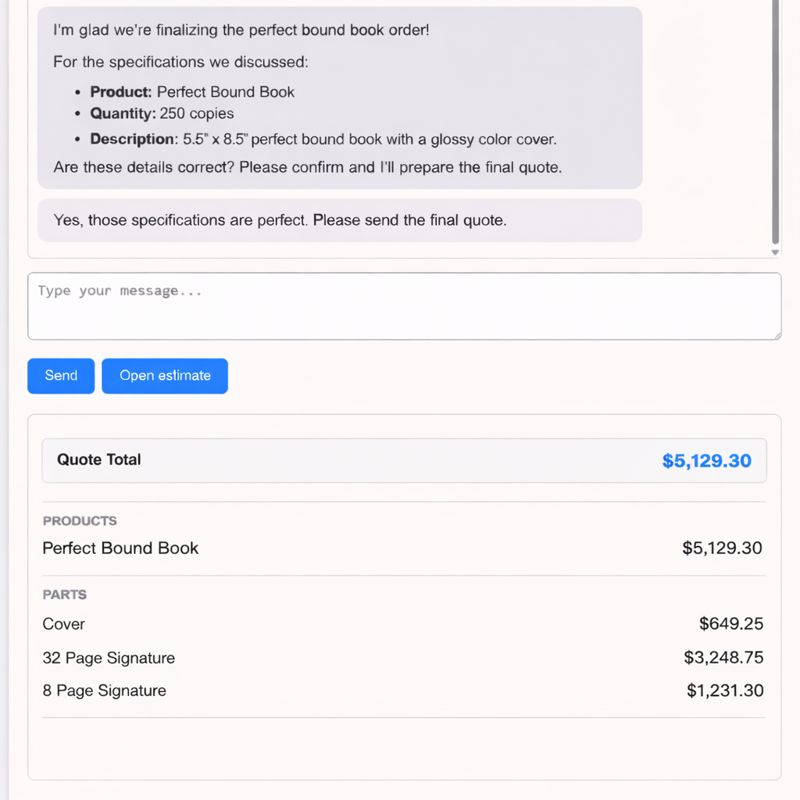
Task: Open the estimate with the Open estimate button
Action: 164,376
